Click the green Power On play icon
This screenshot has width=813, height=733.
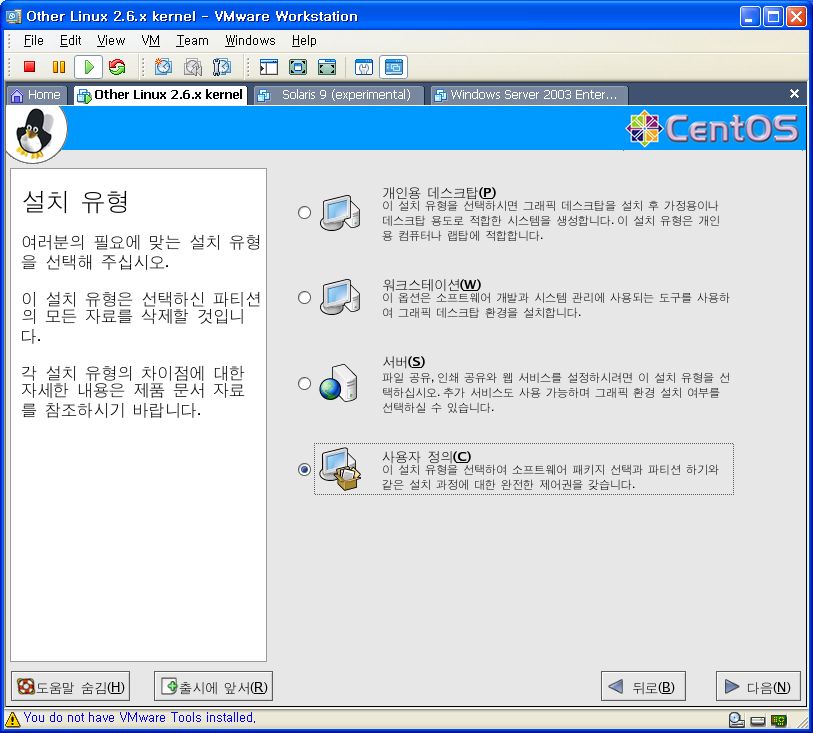coord(88,67)
